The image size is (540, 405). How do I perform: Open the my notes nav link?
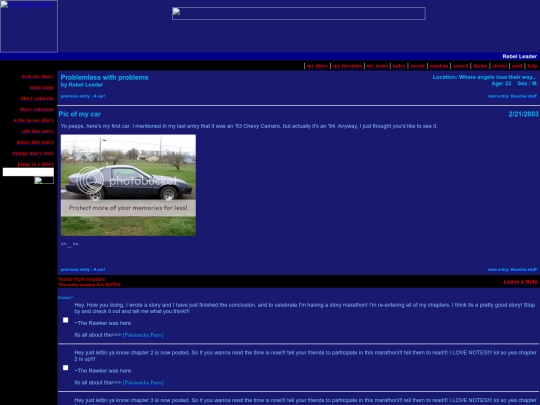(x=377, y=66)
